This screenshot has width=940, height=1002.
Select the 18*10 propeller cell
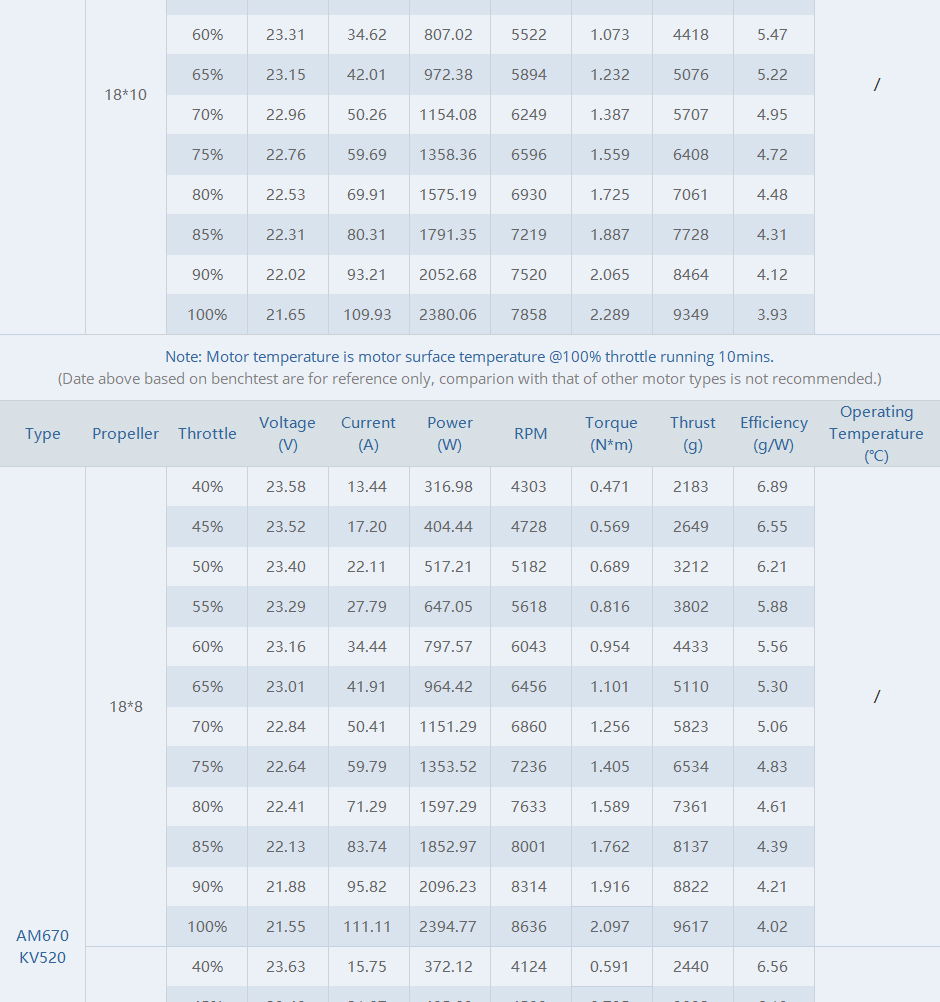click(126, 95)
